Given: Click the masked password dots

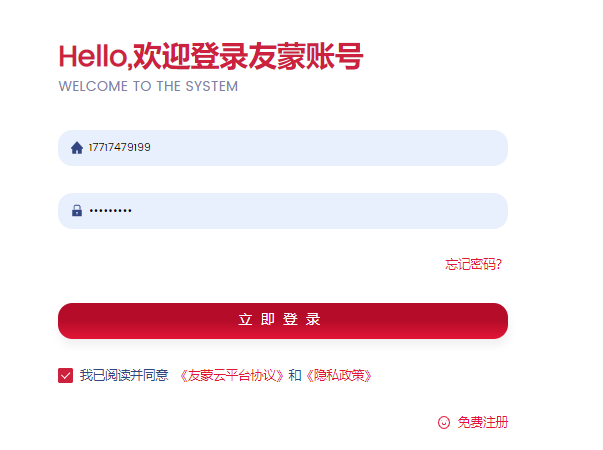Looking at the screenshot, I should [110, 210].
